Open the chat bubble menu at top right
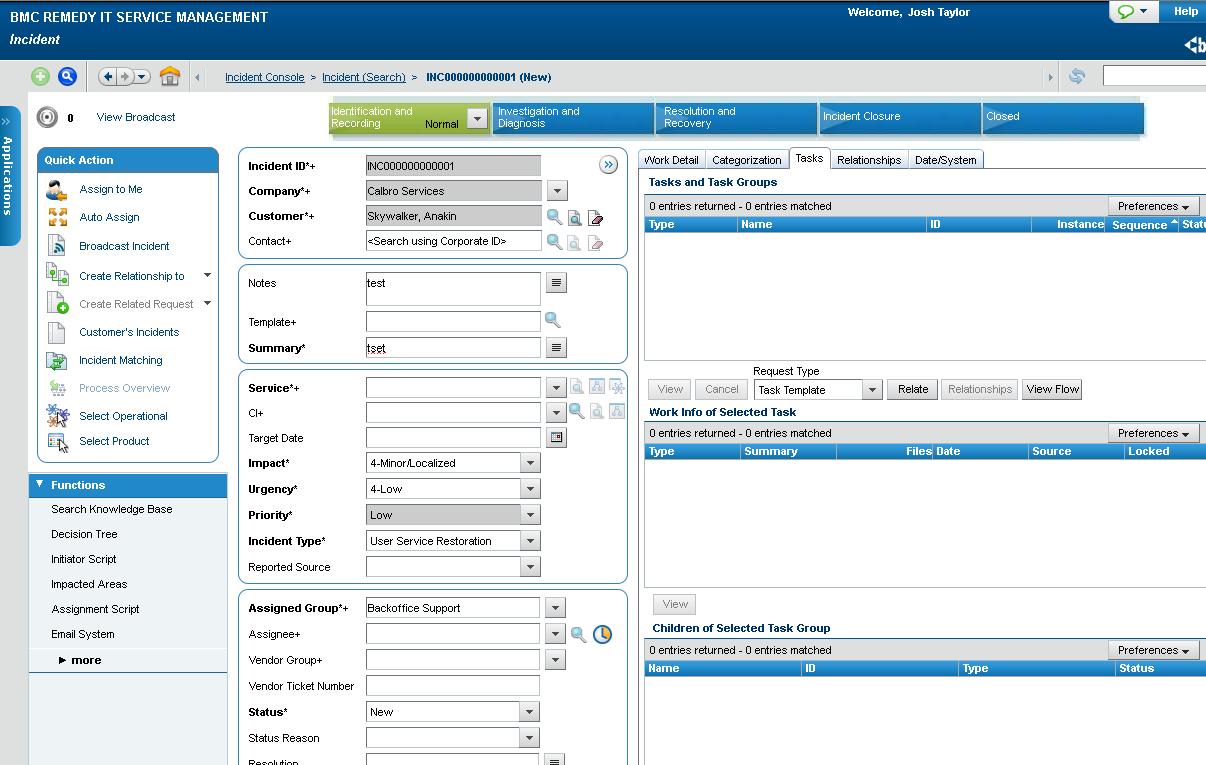 pyautogui.click(x=1134, y=12)
